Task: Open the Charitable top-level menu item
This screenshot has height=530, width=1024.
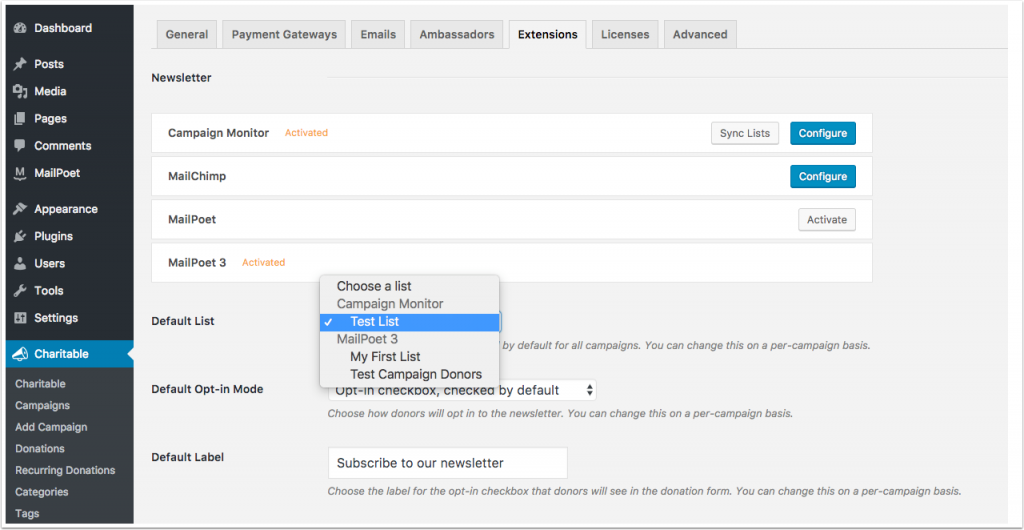Action: click(x=67, y=354)
